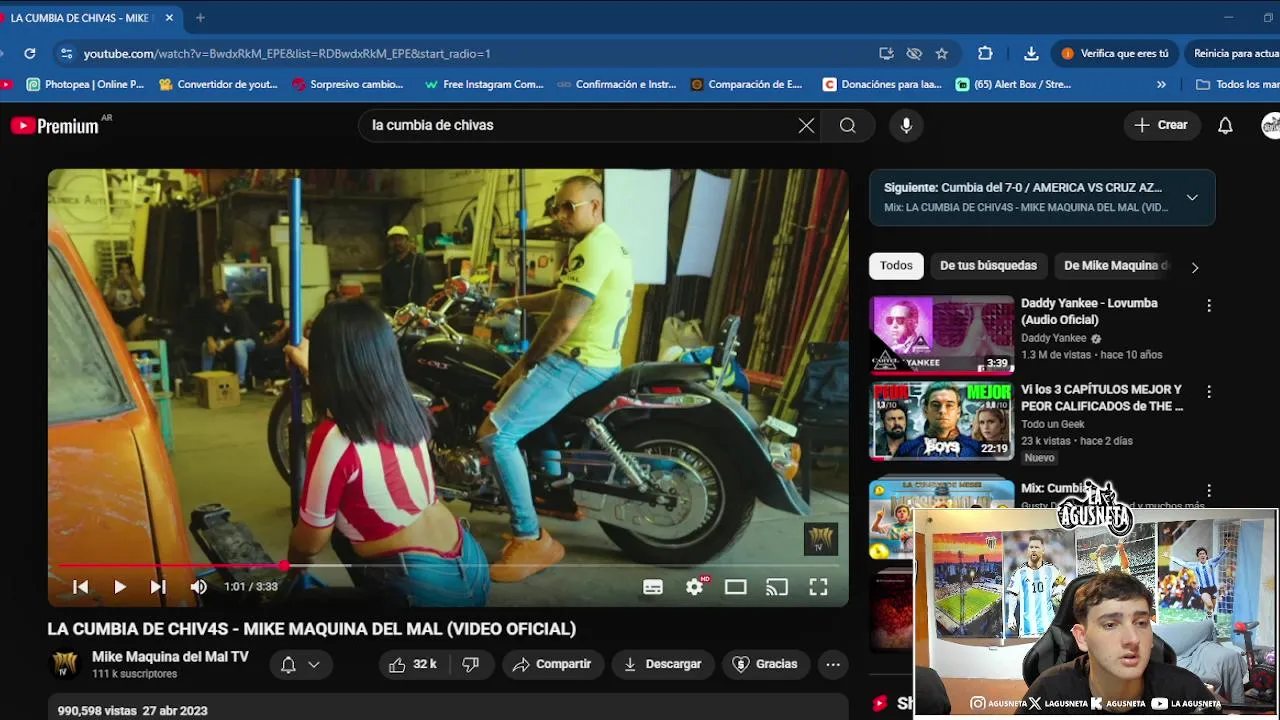This screenshot has height=720, width=1280.
Task: Skip to next video
Action: [158, 587]
